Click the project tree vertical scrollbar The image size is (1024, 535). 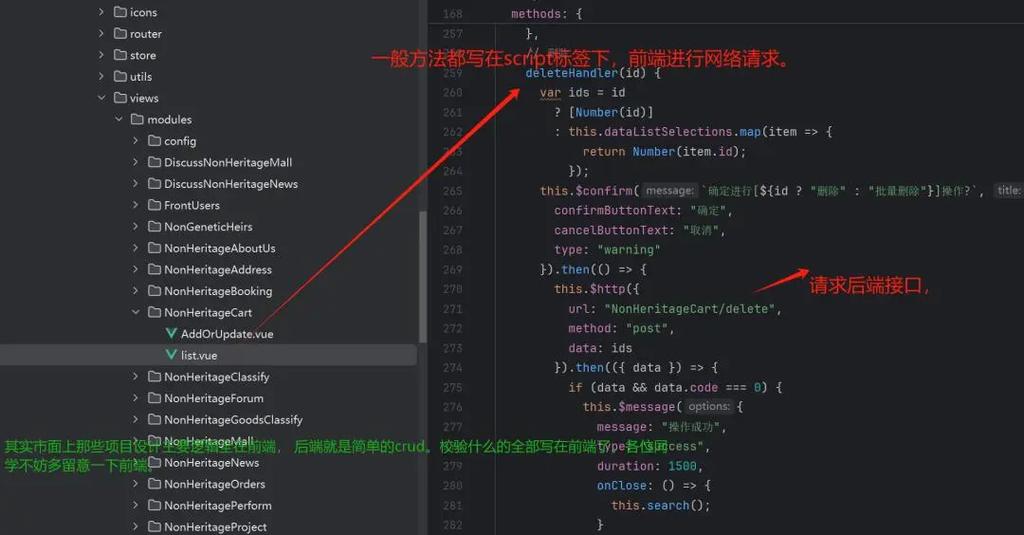tap(423, 276)
